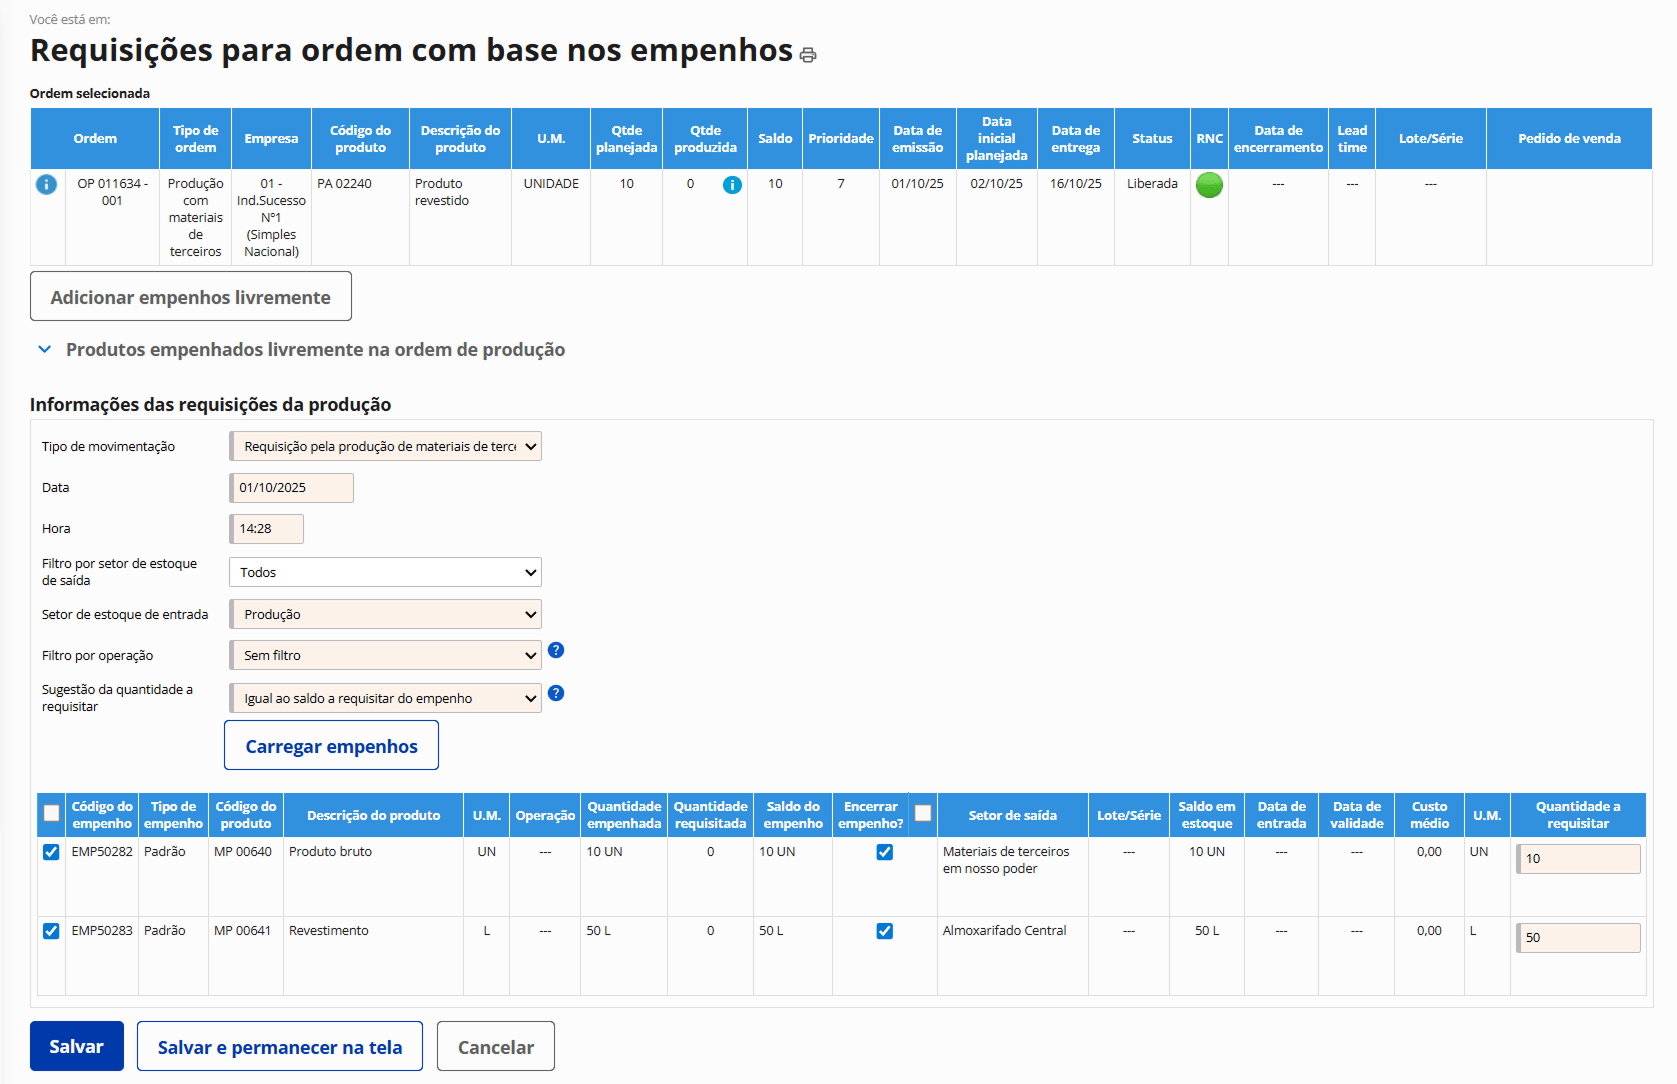Screen dimensions: 1677x1084
Task: Click the Data input field
Action: click(292, 488)
